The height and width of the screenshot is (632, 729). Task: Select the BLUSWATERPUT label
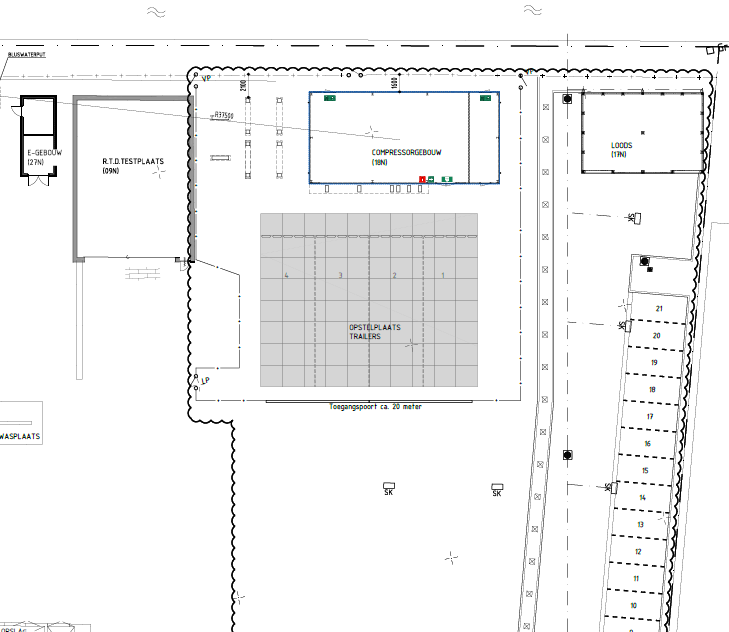(x=27, y=55)
